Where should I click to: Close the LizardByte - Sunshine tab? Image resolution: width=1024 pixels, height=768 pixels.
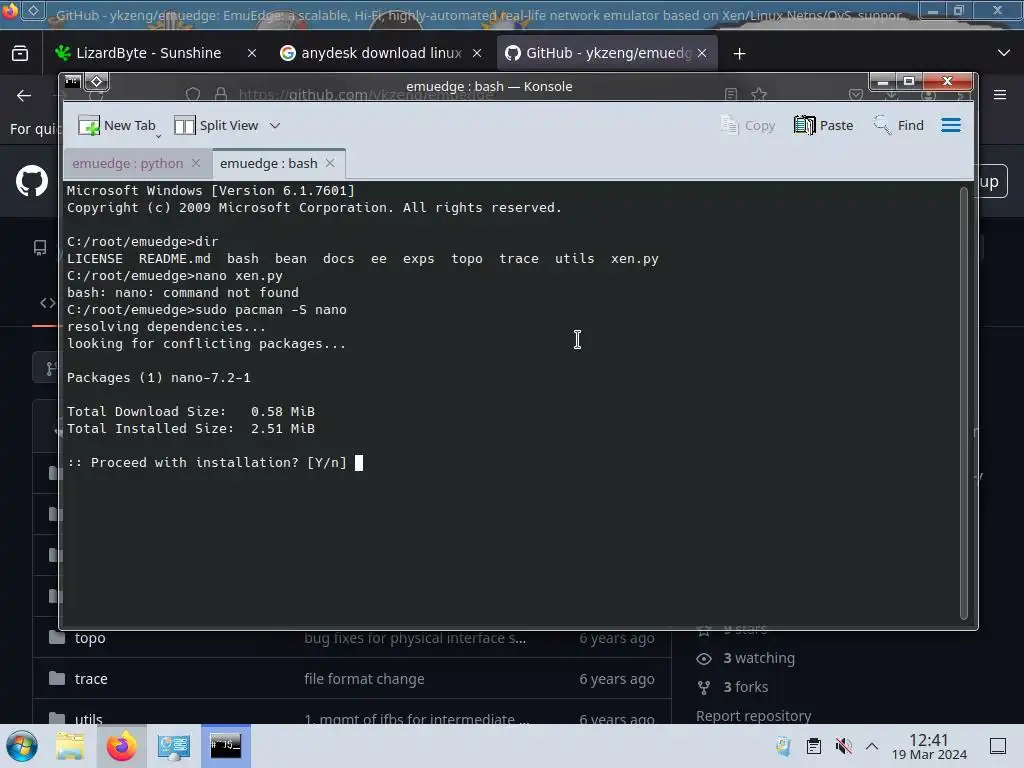pos(252,54)
